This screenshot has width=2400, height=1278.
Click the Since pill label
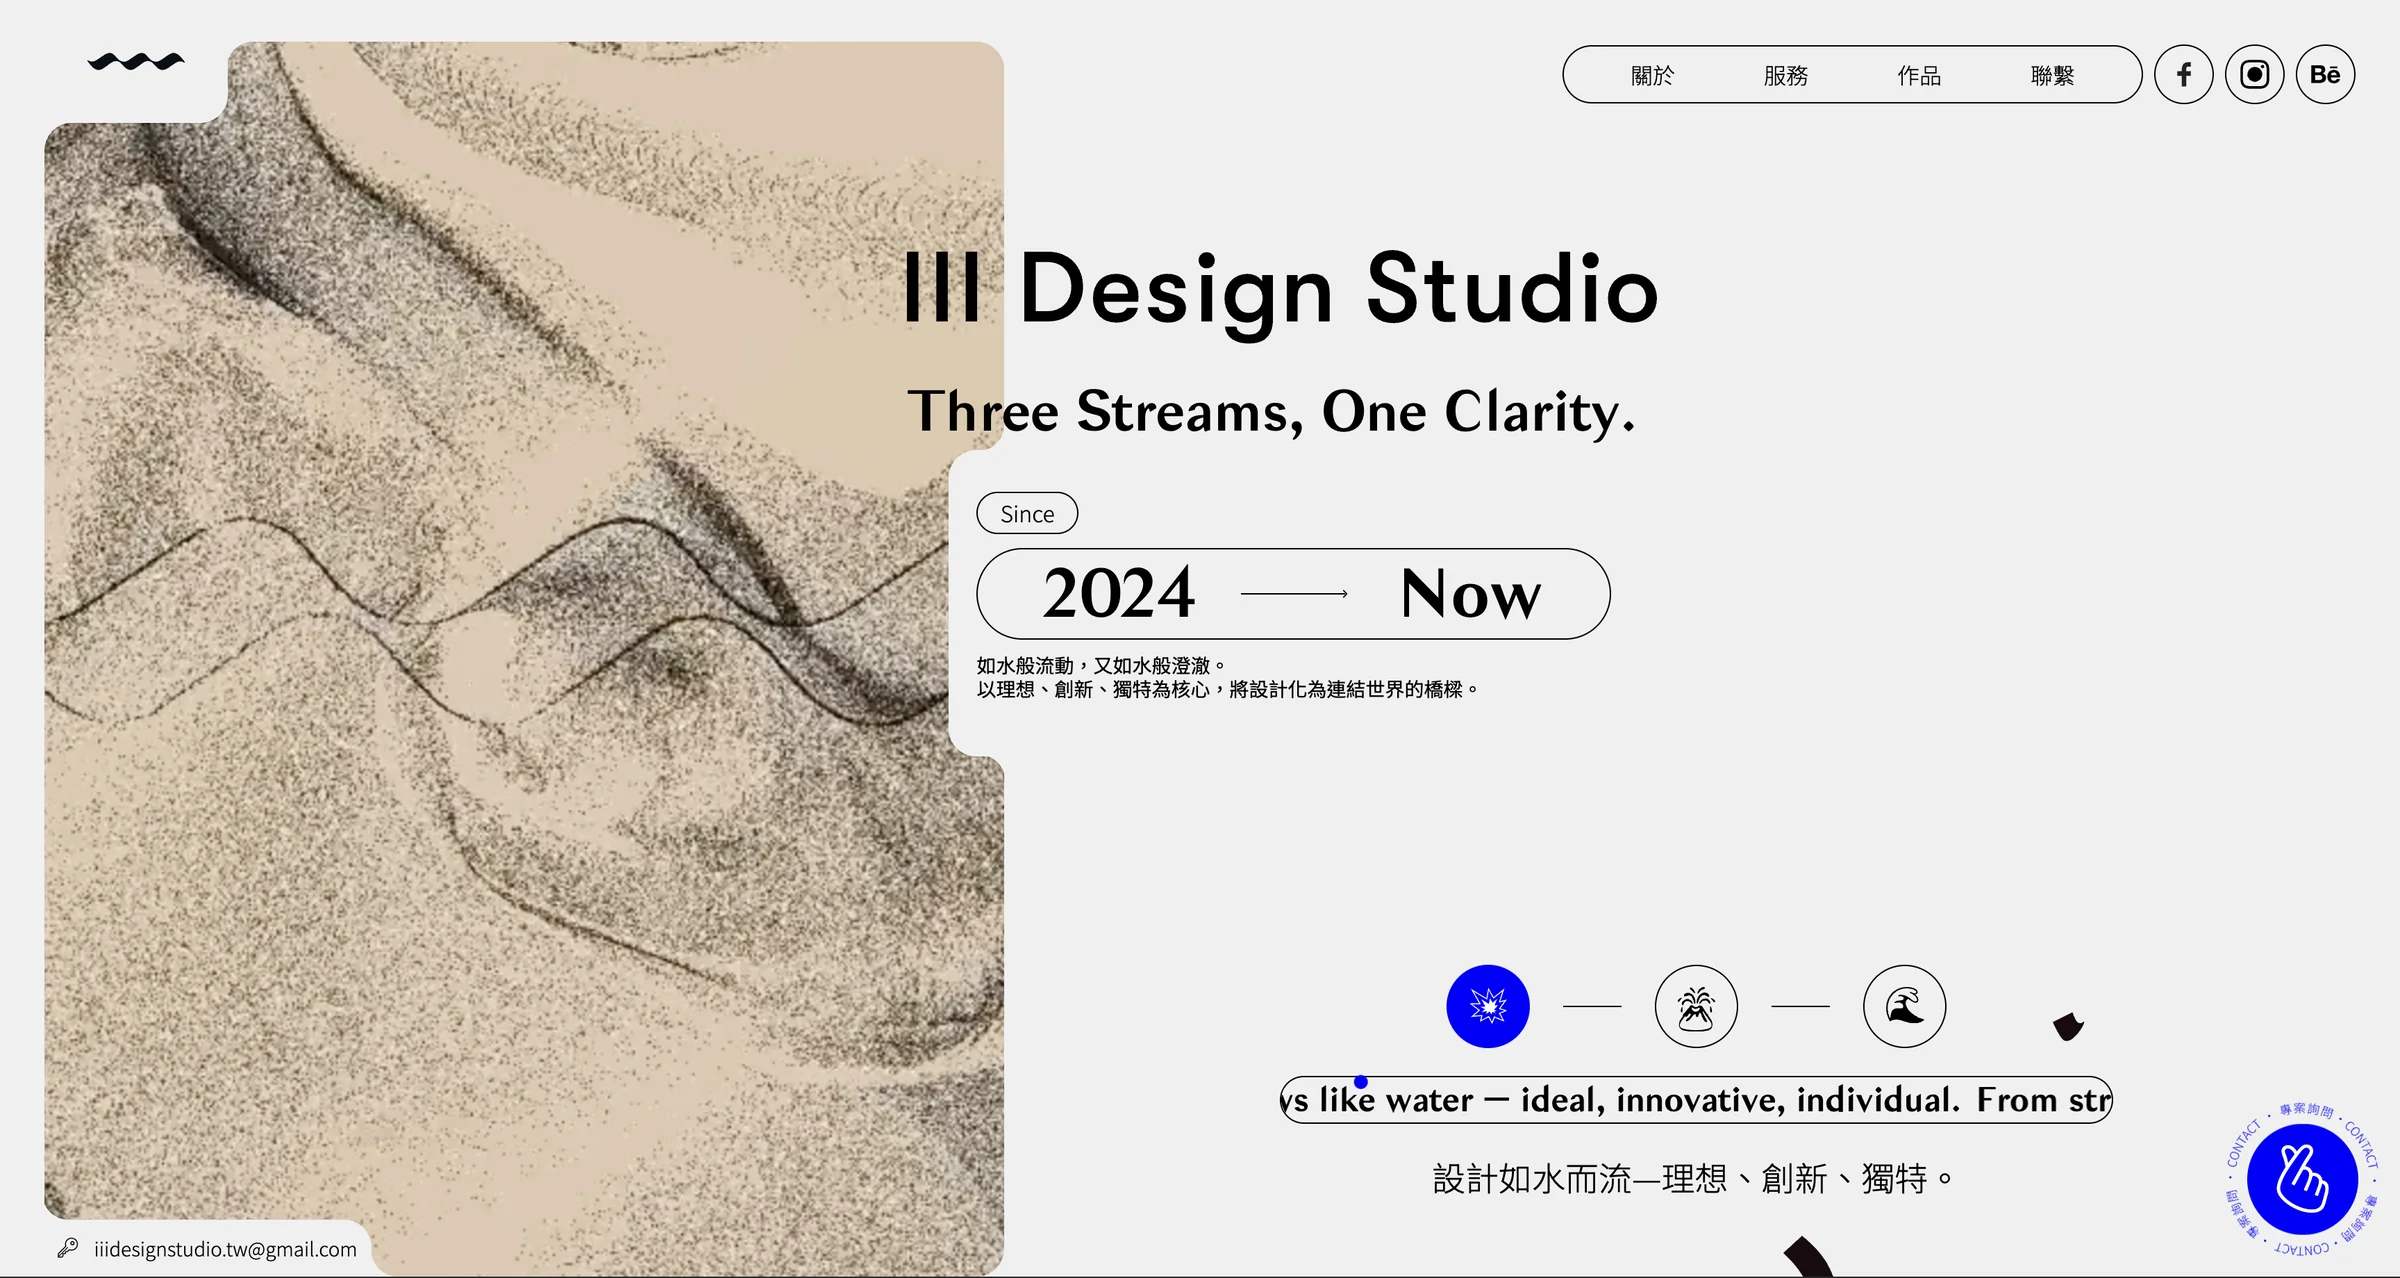click(1027, 513)
